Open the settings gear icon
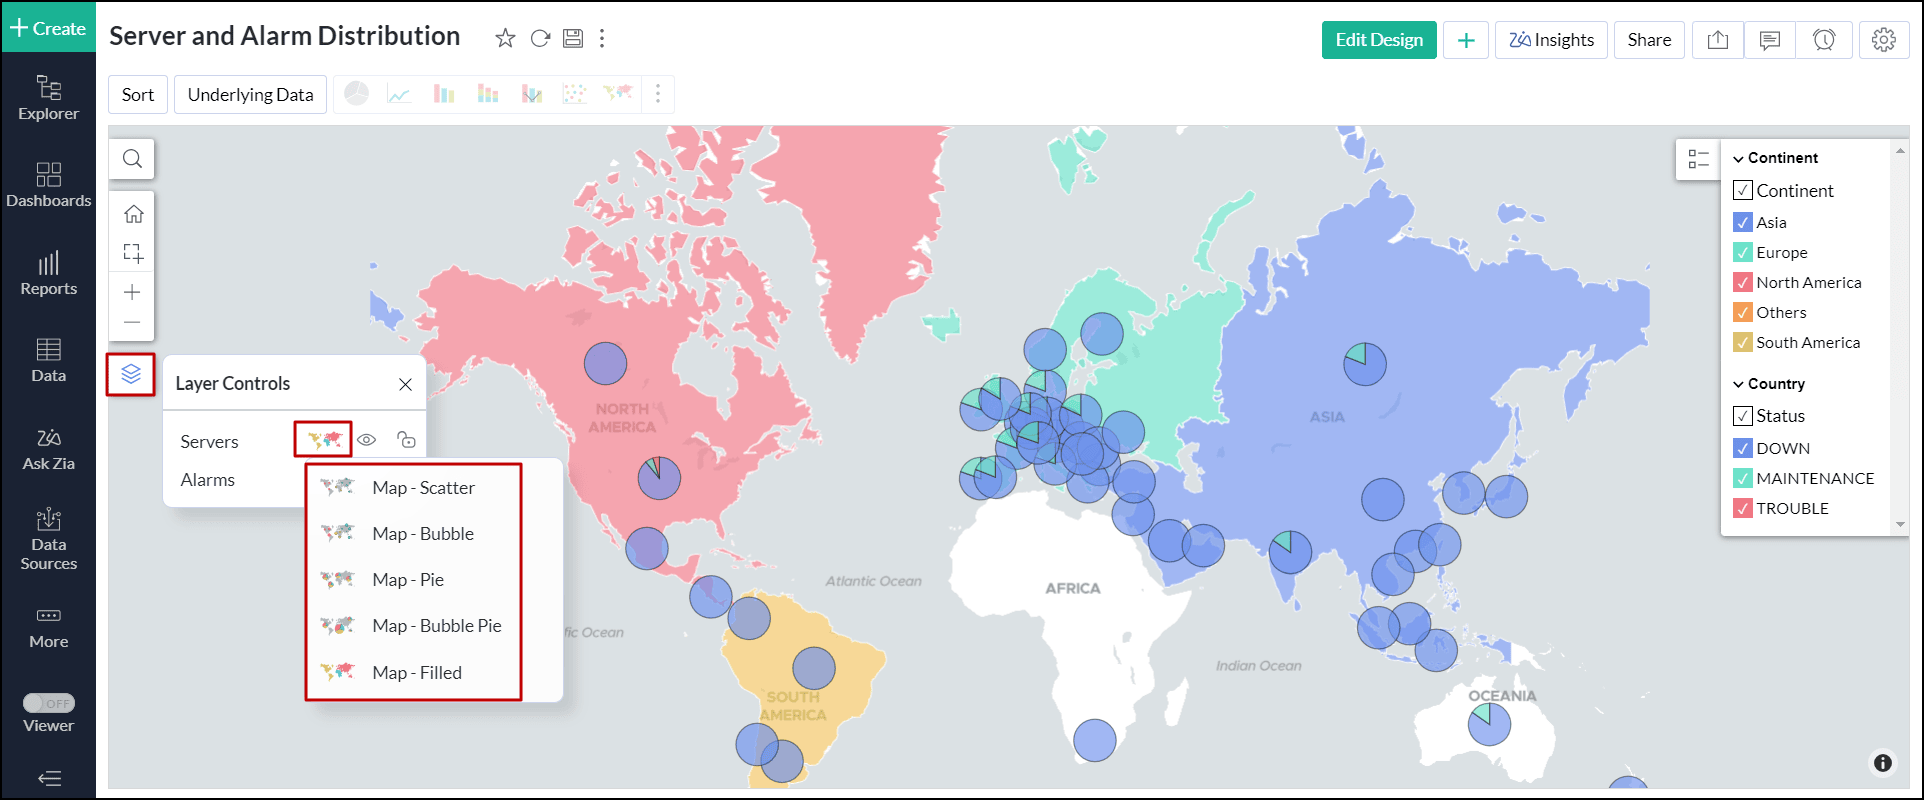Viewport: 1924px width, 800px height. (x=1883, y=40)
